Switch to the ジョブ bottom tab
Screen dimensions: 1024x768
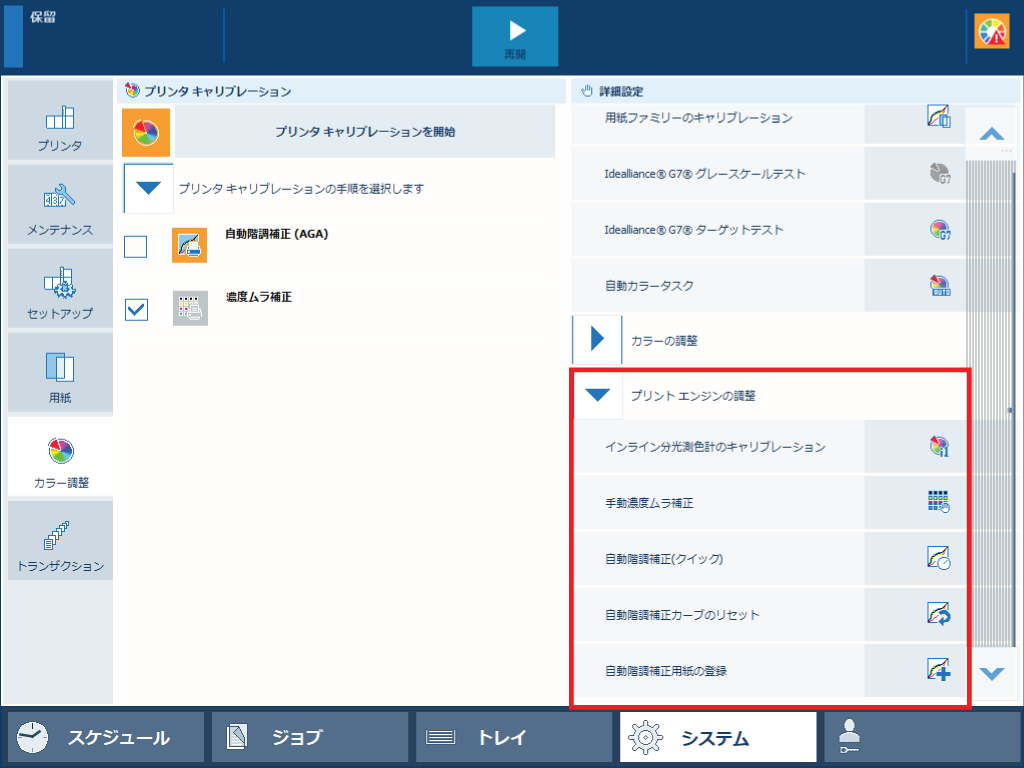point(310,737)
